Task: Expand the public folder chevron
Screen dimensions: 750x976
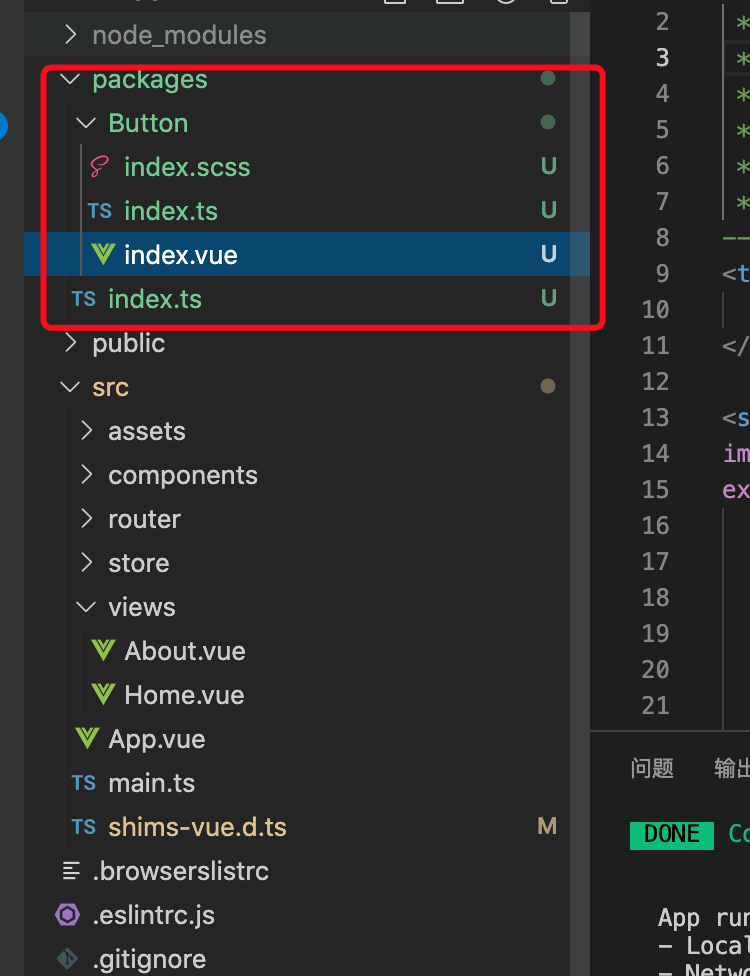Action: click(71, 343)
